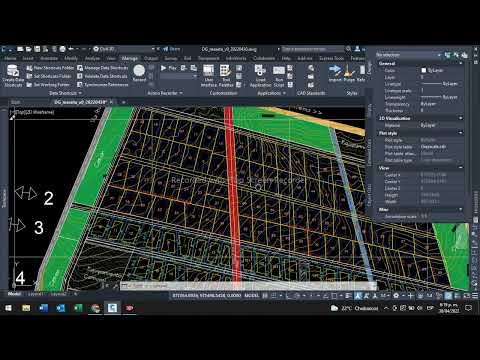The height and width of the screenshot is (360, 480).
Task: Click the Share button in title bar
Action: coord(172,49)
